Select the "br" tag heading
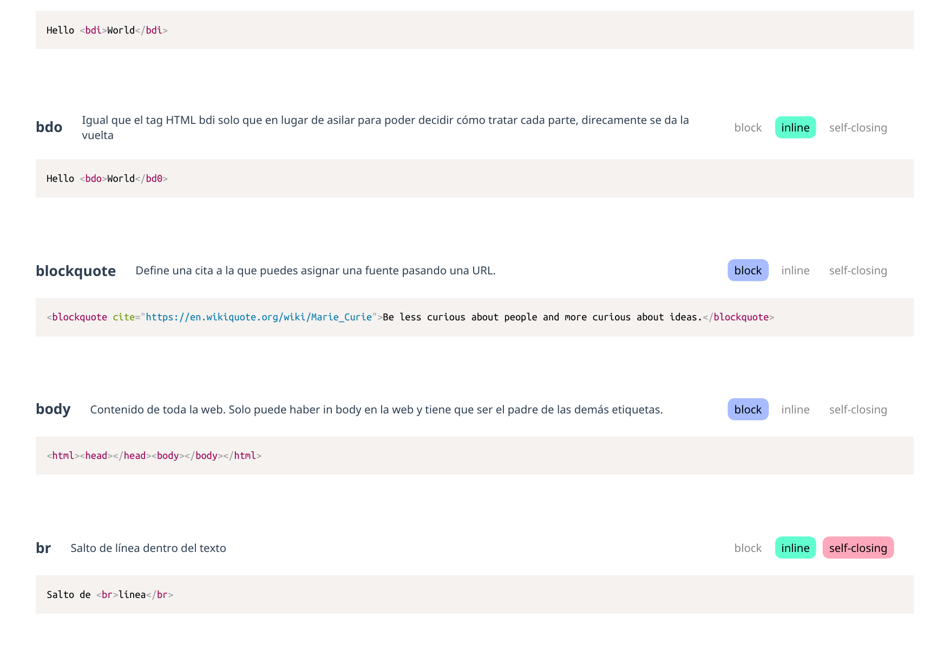 click(42, 547)
